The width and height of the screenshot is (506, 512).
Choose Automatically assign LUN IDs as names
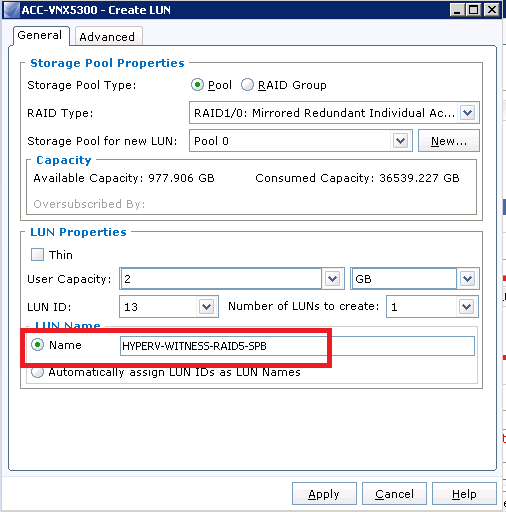click(37, 372)
